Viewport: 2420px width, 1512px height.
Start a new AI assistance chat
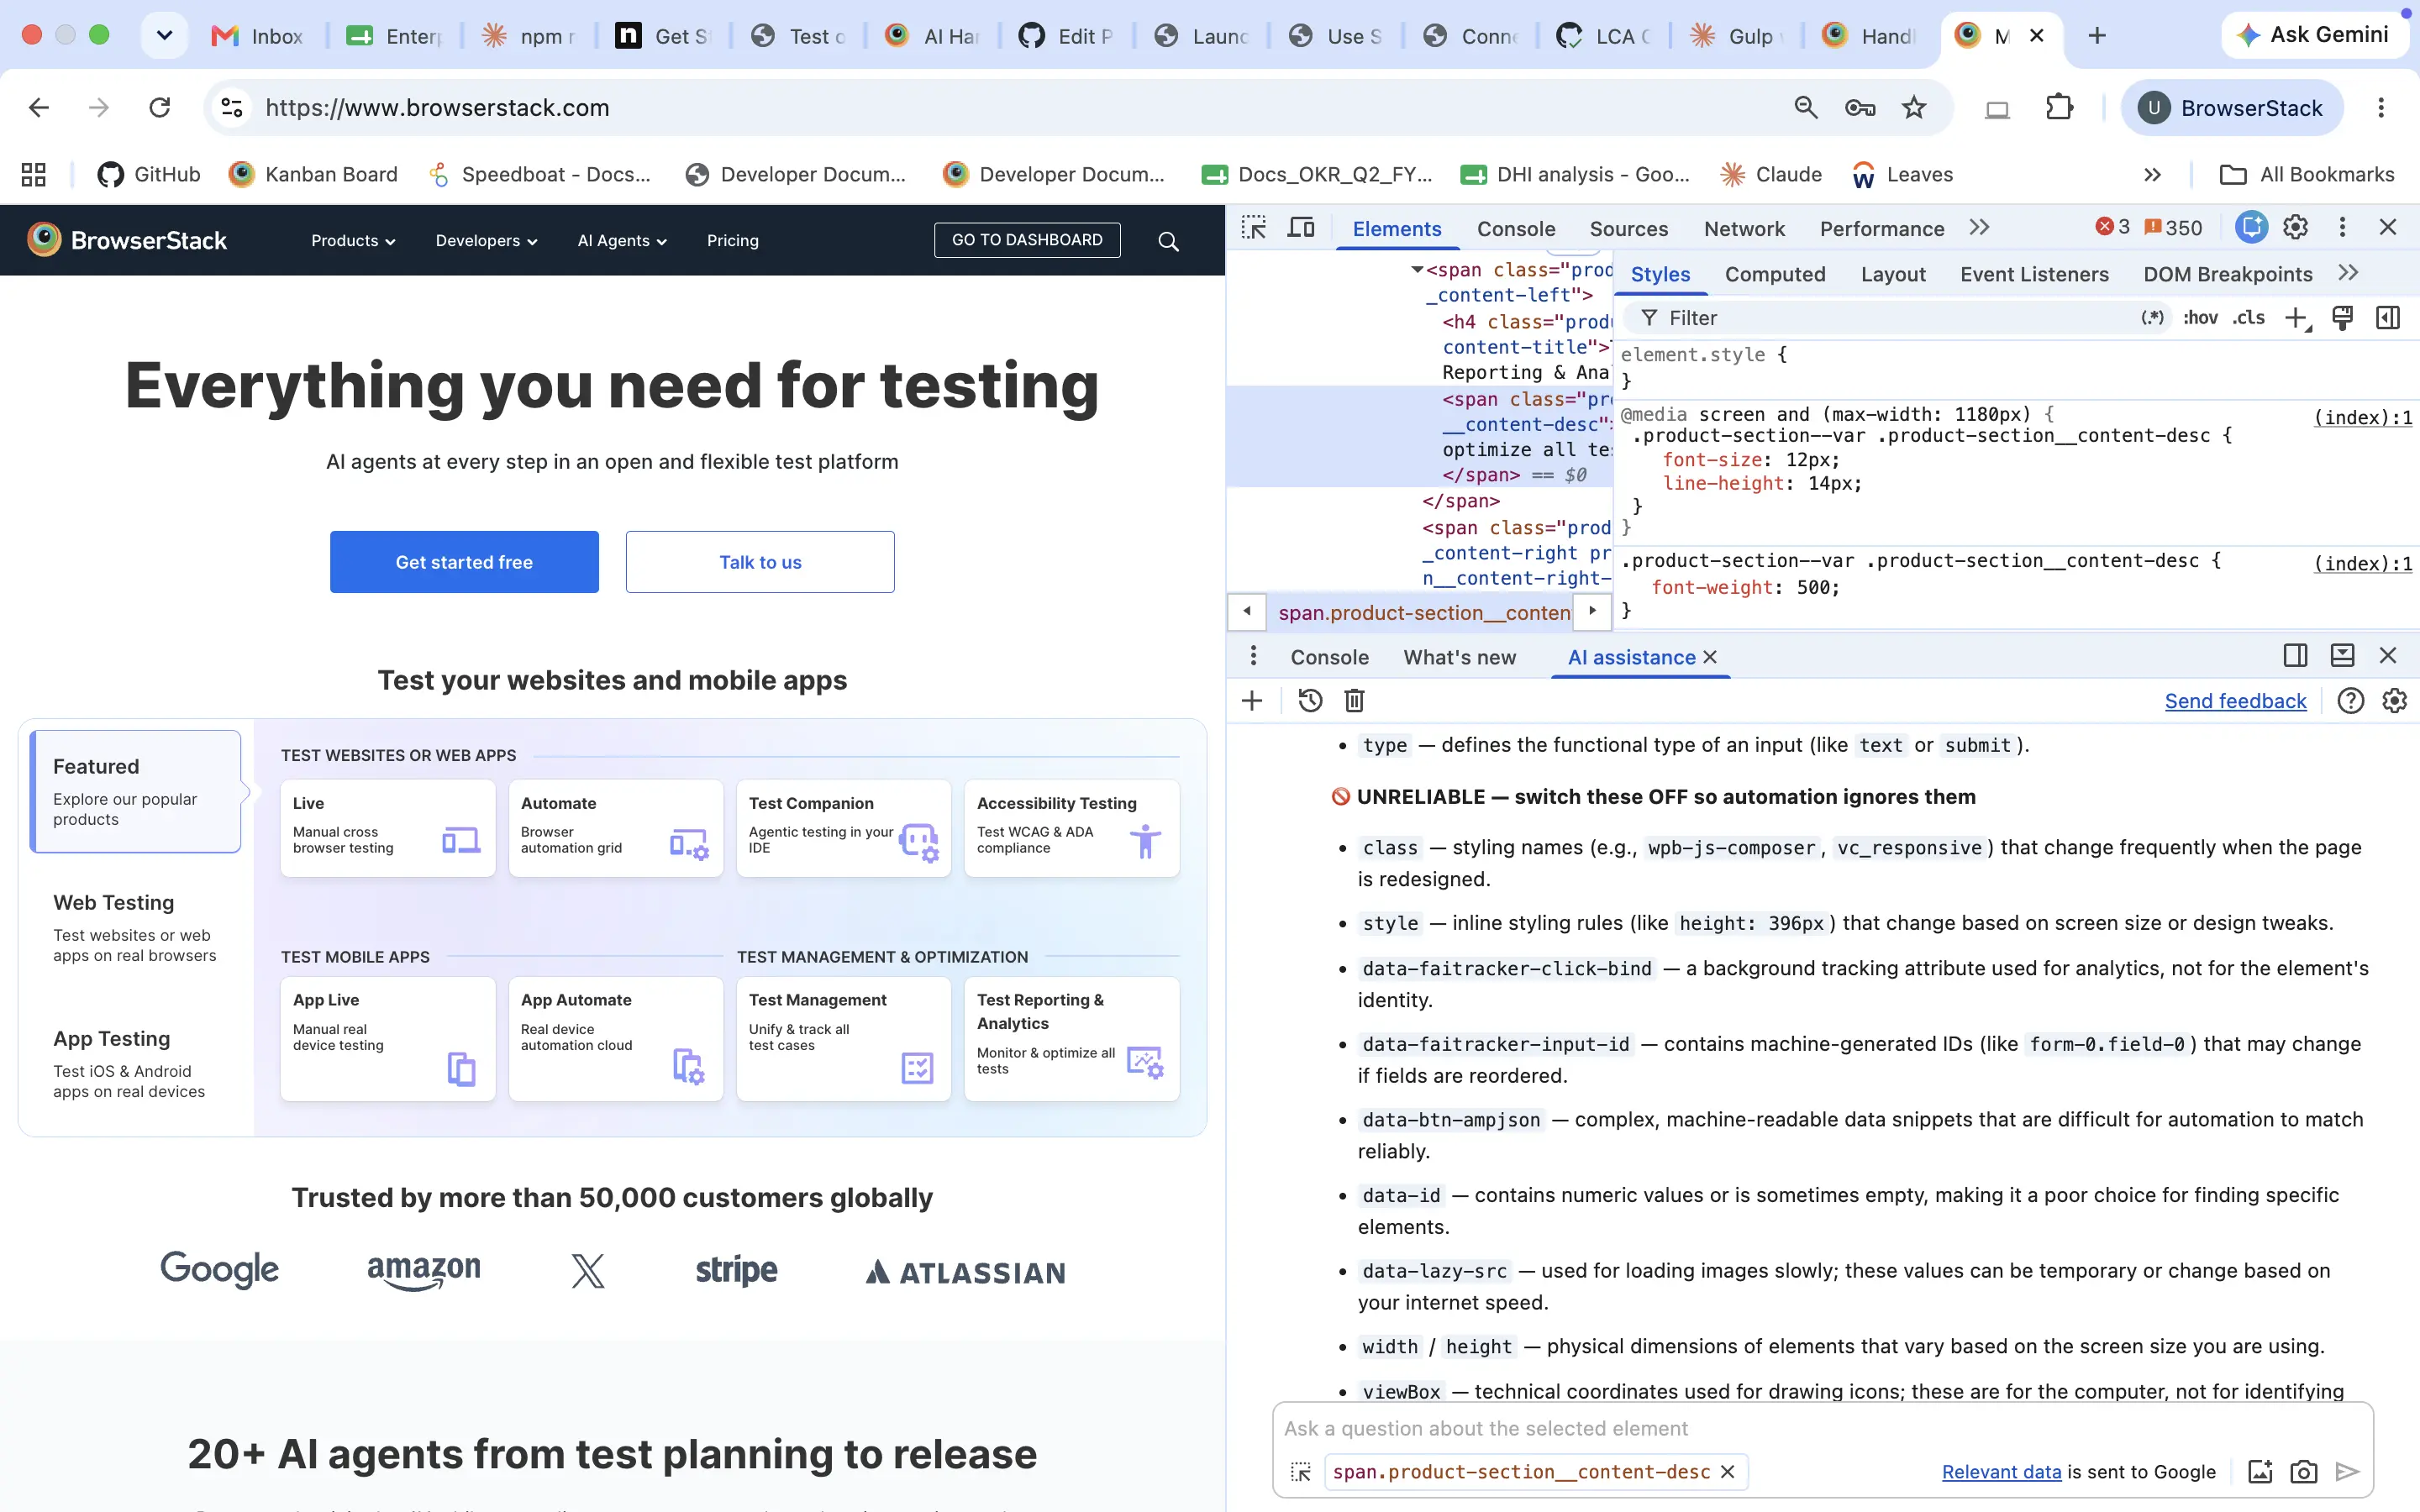click(1252, 701)
